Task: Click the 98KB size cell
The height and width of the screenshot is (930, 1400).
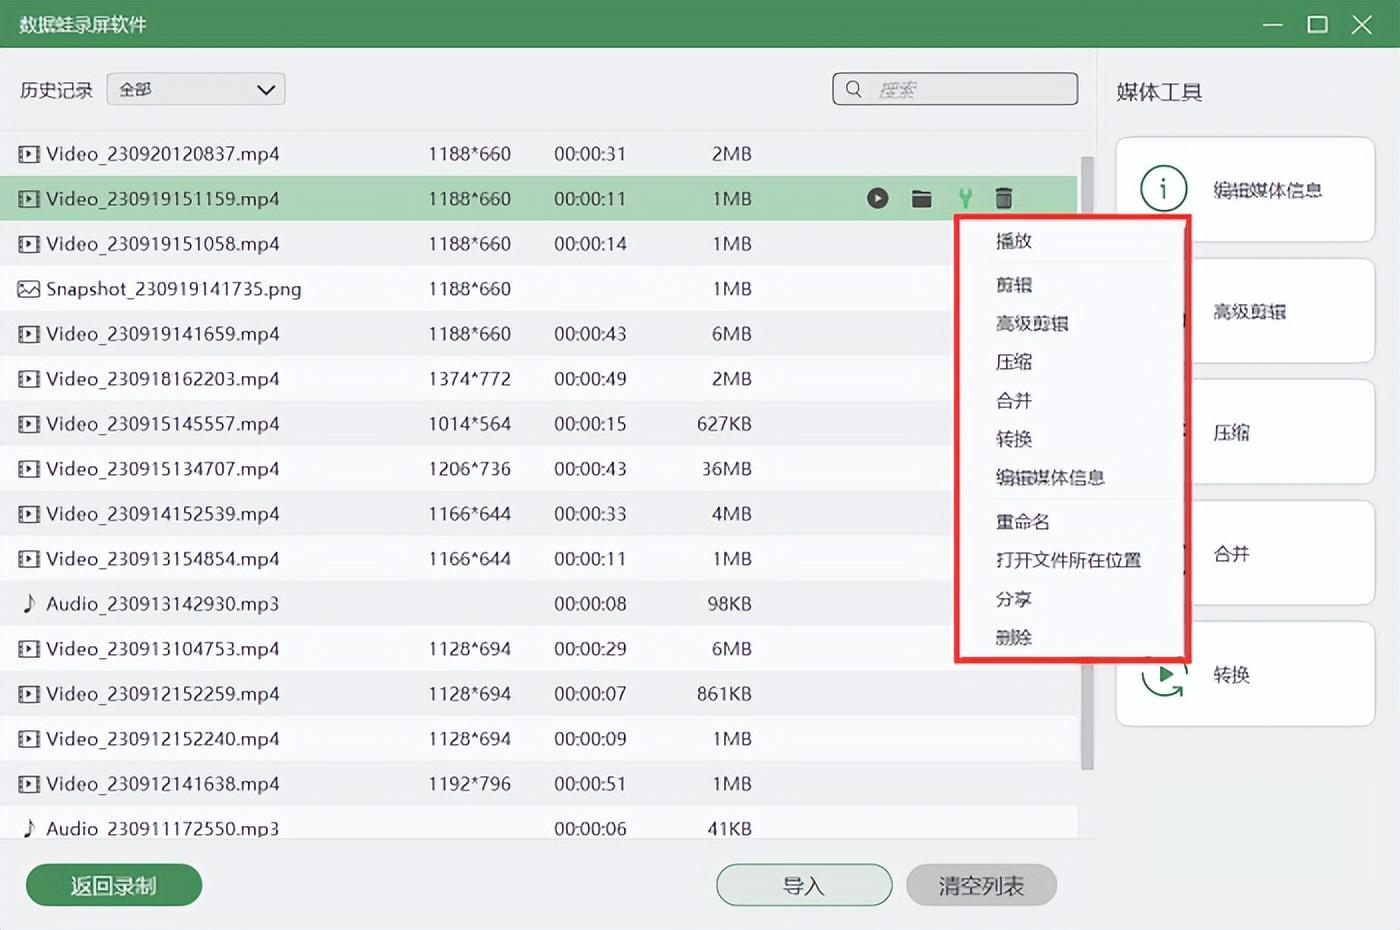Action: click(729, 604)
